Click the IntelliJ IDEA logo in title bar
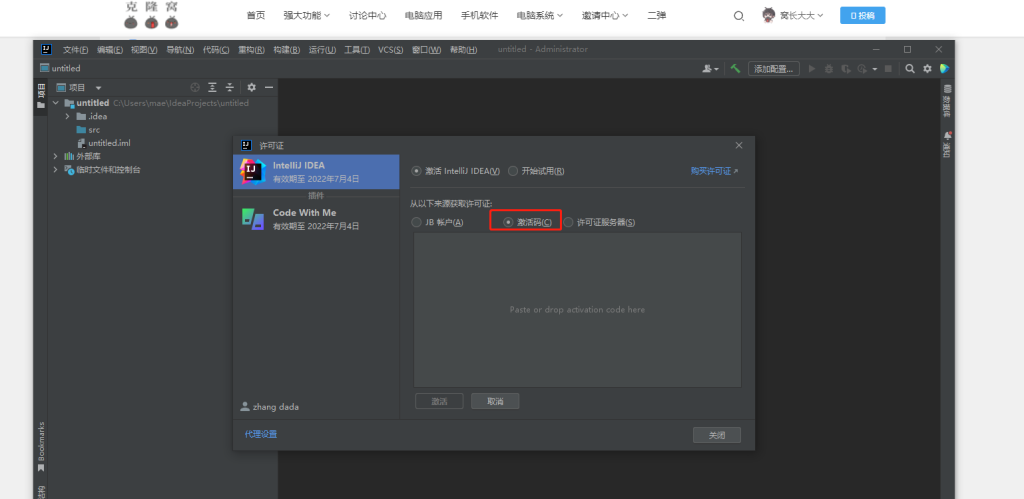The image size is (1024, 499). (46, 50)
